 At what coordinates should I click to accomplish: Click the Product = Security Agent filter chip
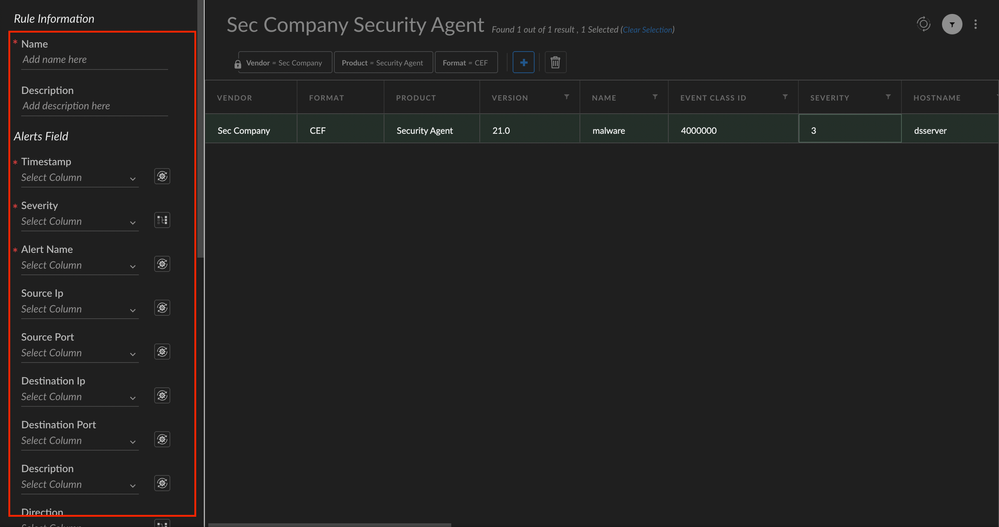[x=384, y=63]
